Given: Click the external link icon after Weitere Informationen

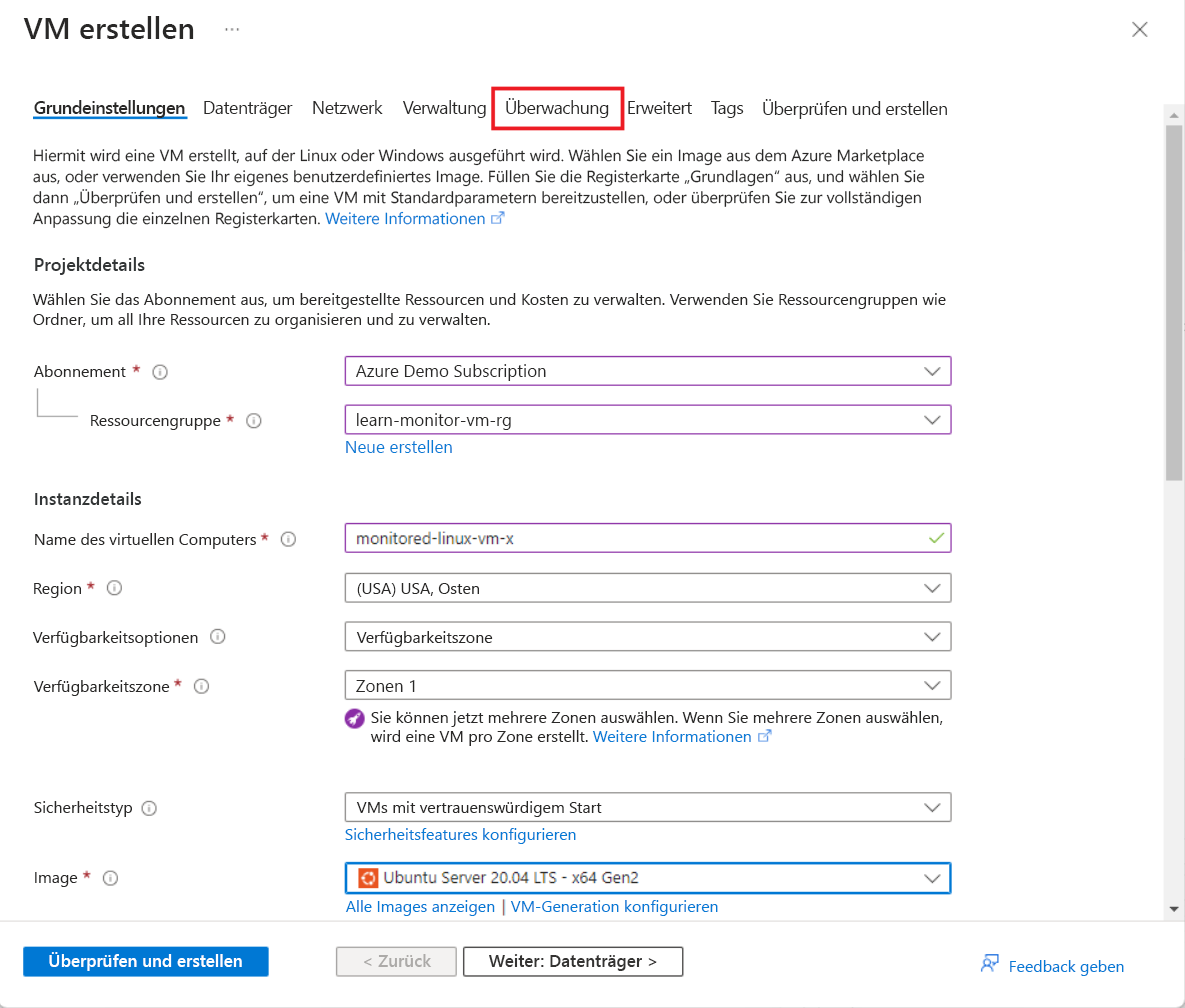Looking at the screenshot, I should (497, 218).
